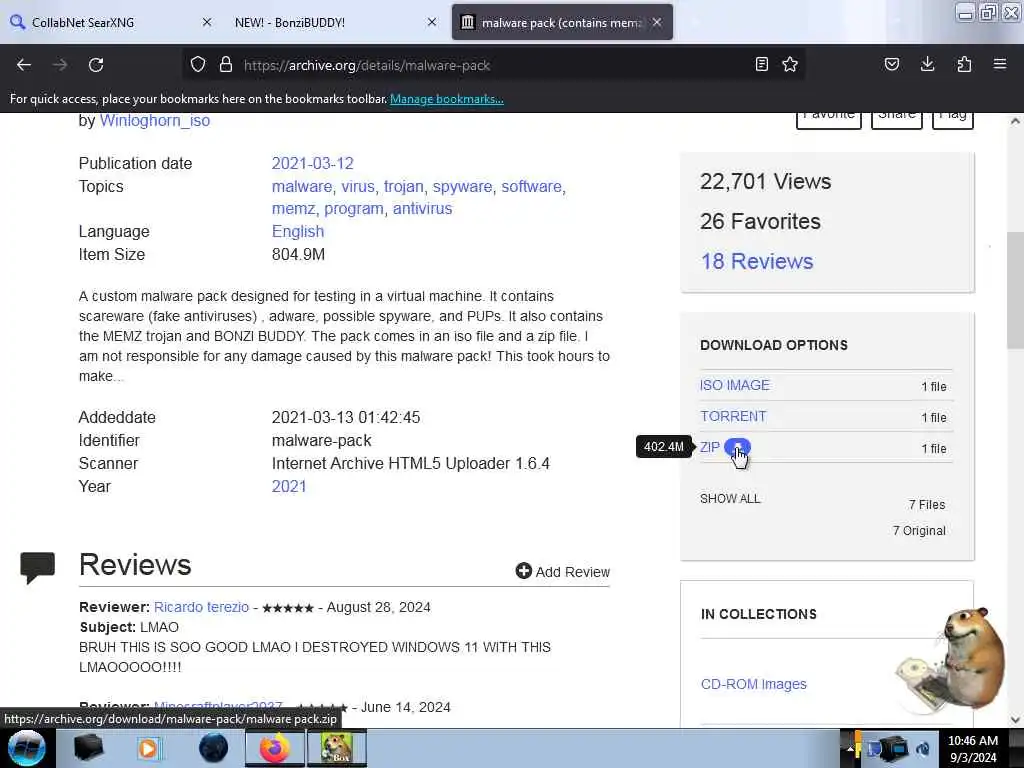Select the 26 Favorites text
The width and height of the screenshot is (1024, 768).
pos(760,221)
